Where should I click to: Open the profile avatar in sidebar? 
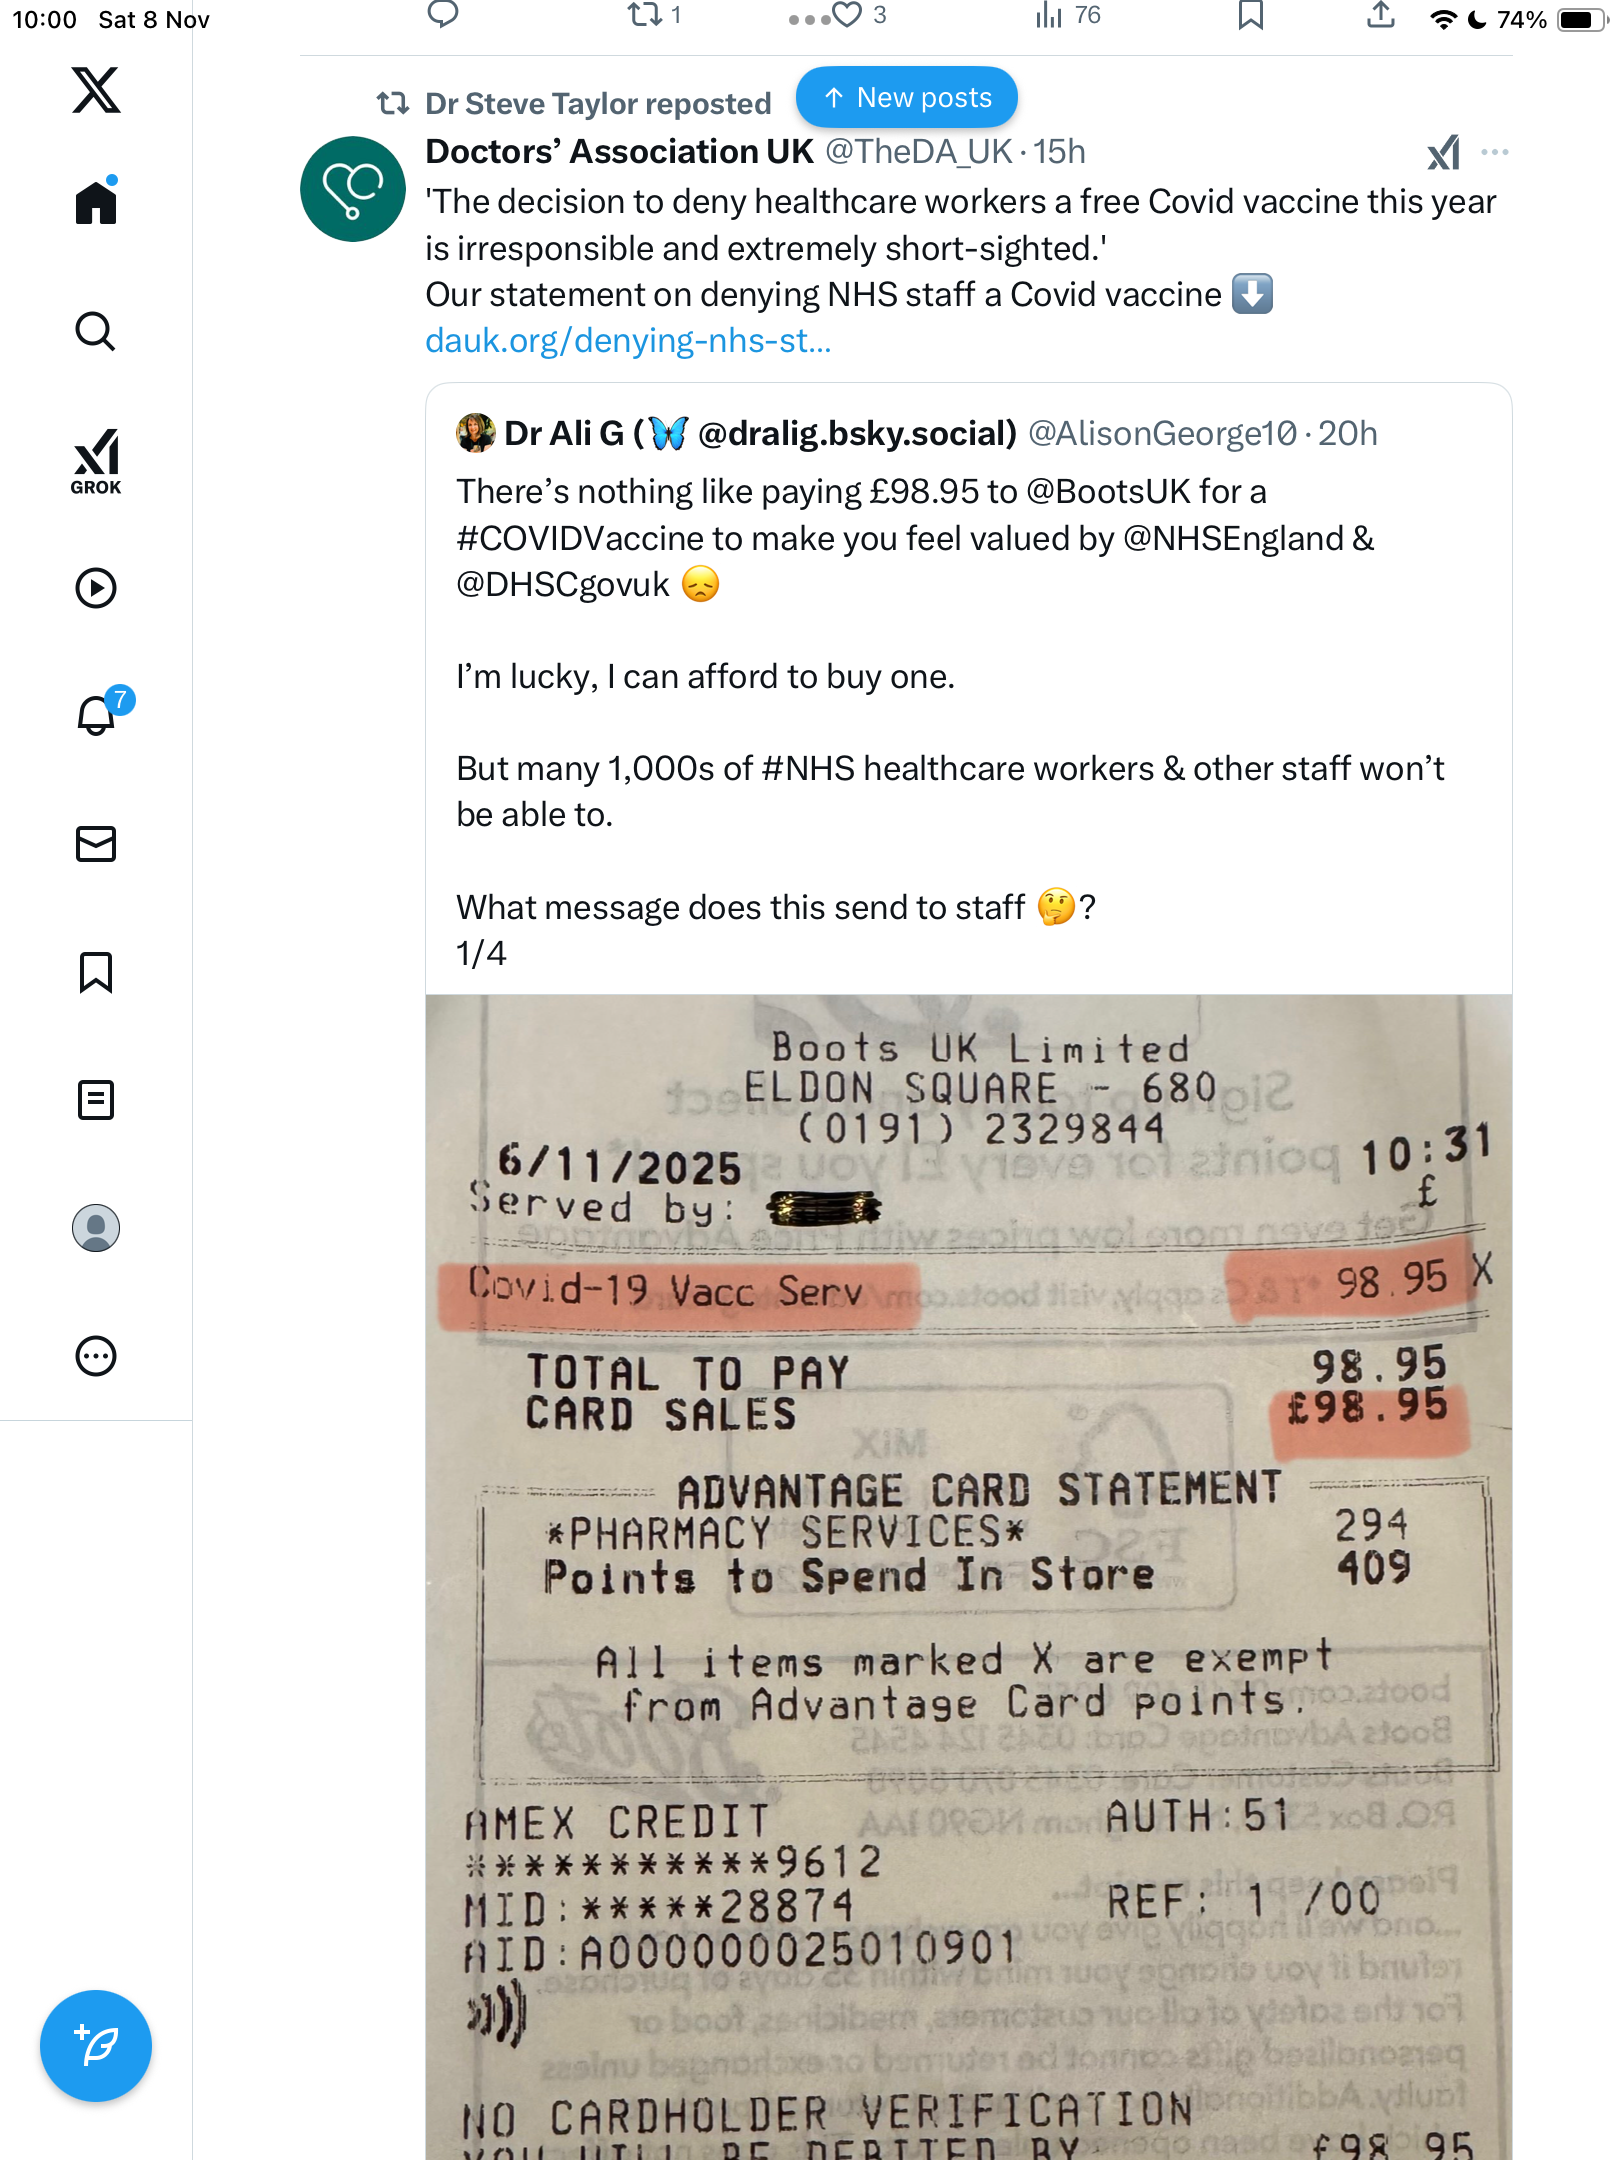(96, 1228)
